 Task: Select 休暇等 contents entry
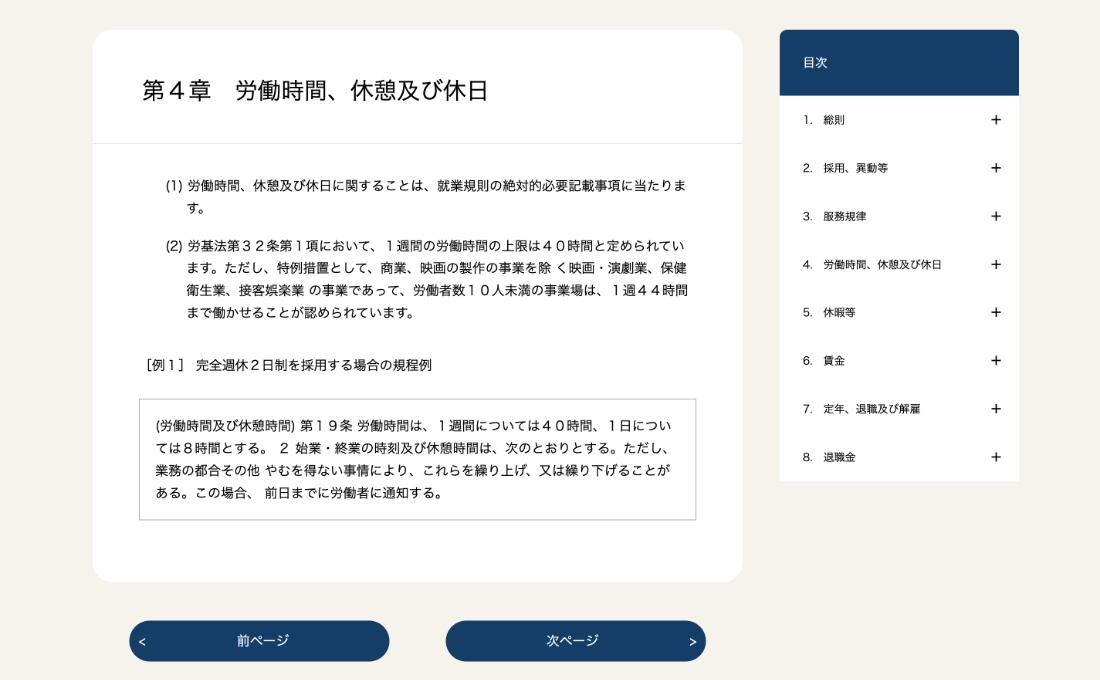838,312
